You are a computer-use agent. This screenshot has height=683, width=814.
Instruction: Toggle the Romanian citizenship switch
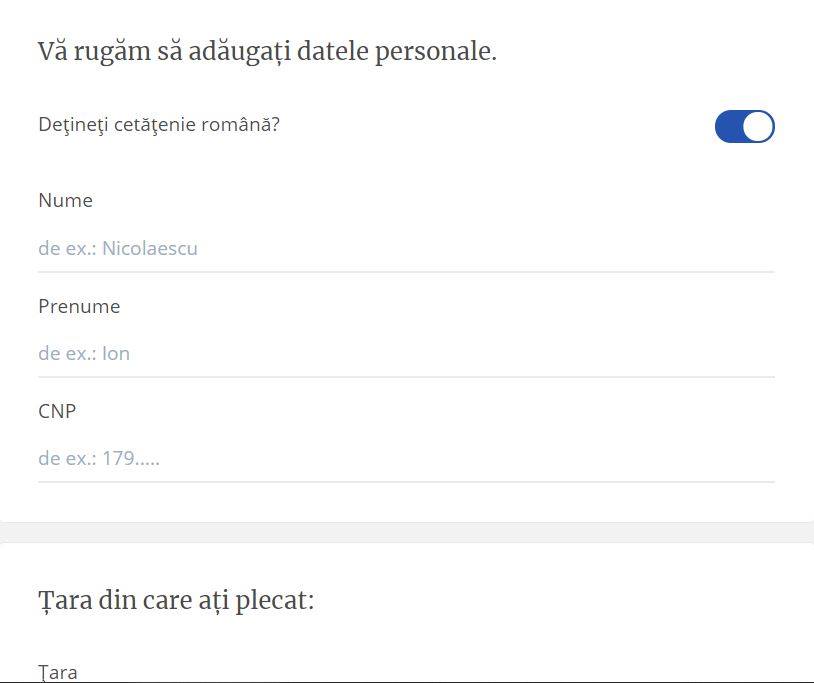[744, 127]
